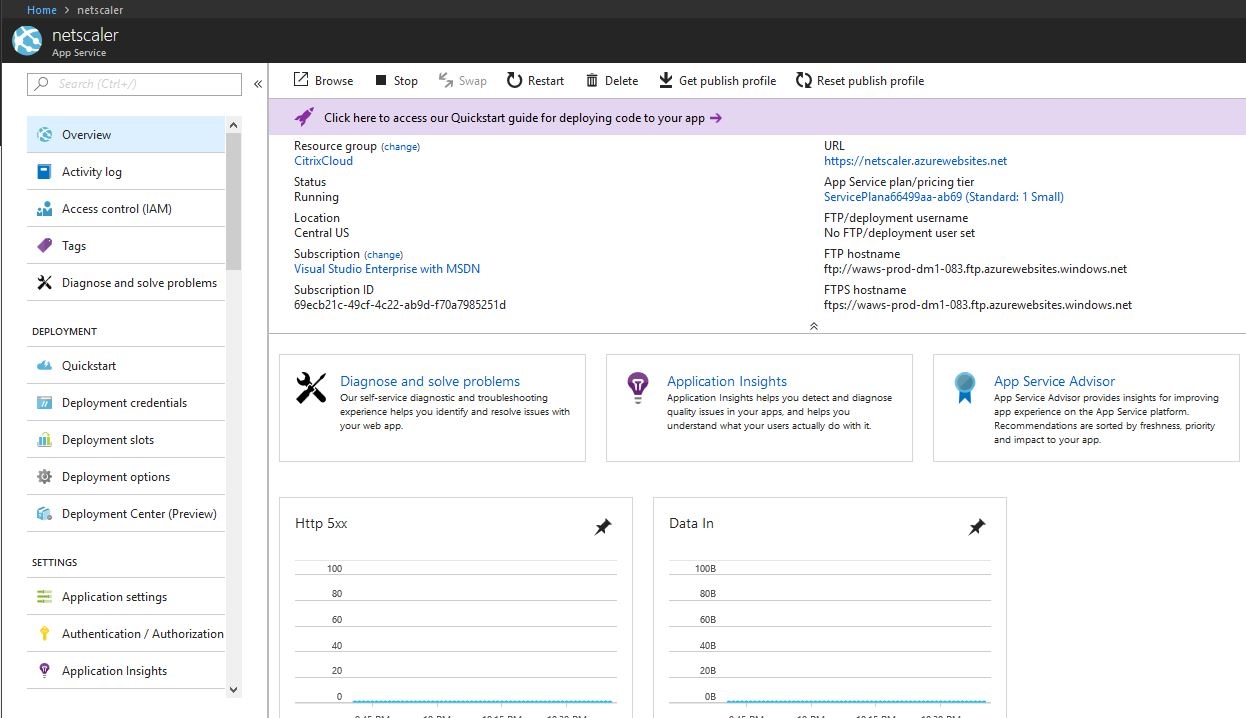This screenshot has height=718, width=1246.
Task: Open the ServicePlana66499aa-ab69 pricing tier link
Action: tap(944, 197)
